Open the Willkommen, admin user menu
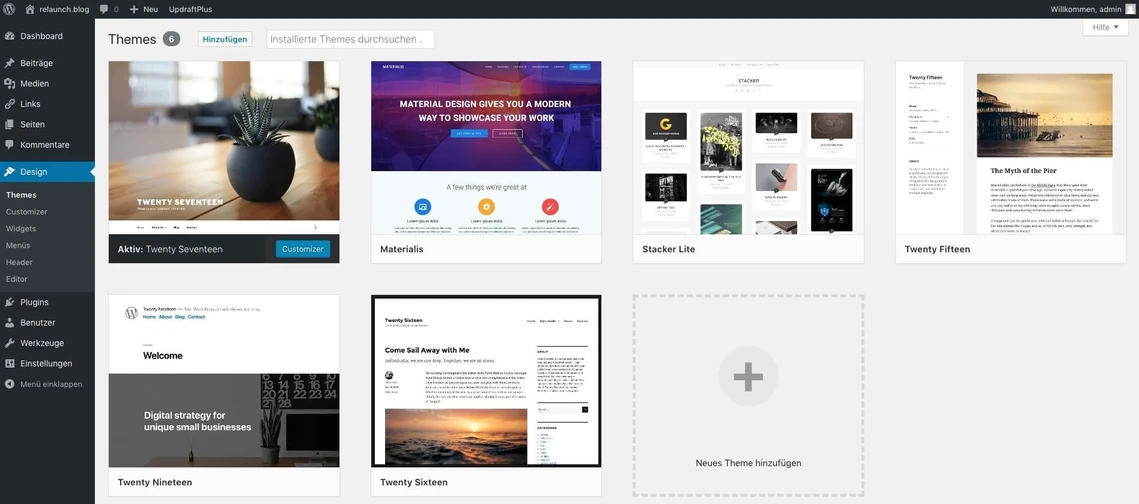 [x=1085, y=9]
